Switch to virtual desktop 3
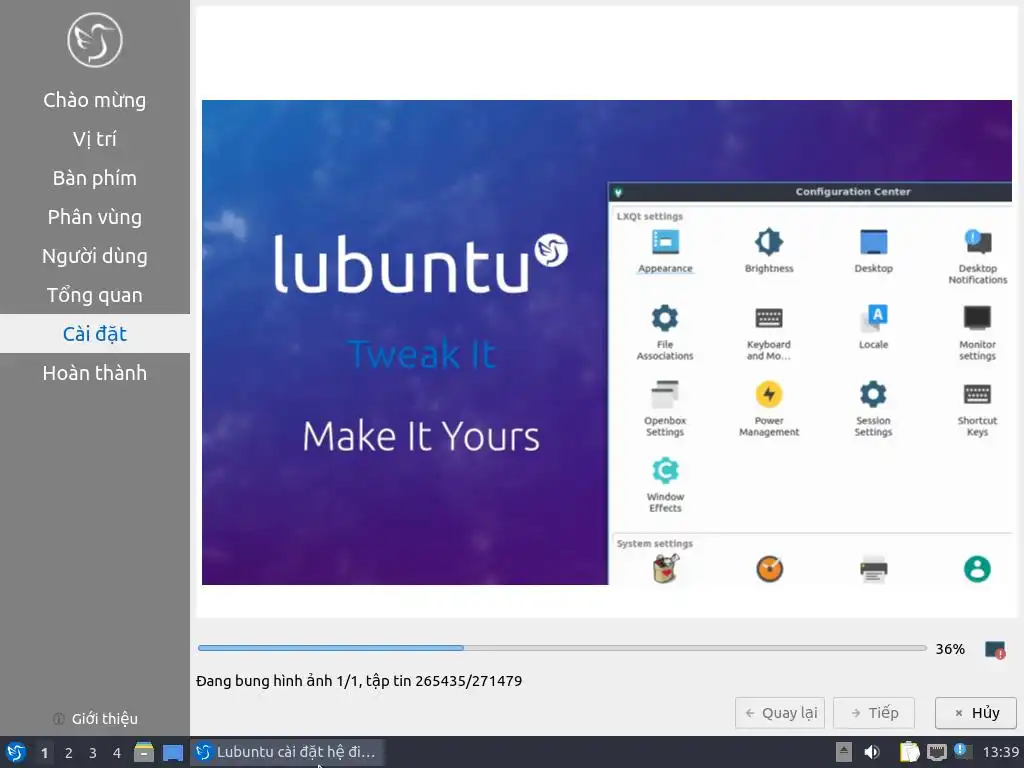 93,753
